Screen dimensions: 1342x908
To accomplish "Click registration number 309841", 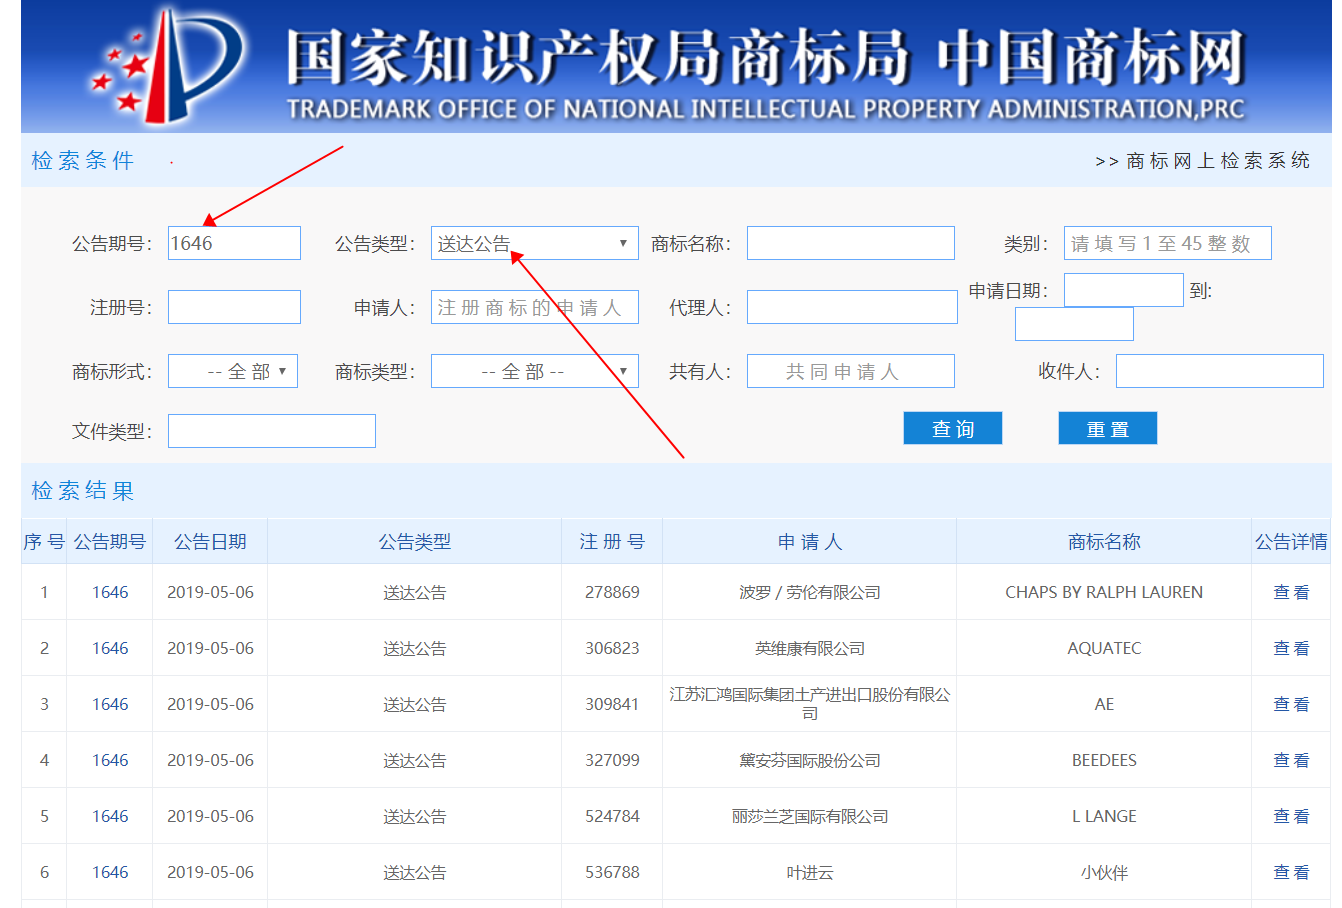I will [x=612, y=704].
